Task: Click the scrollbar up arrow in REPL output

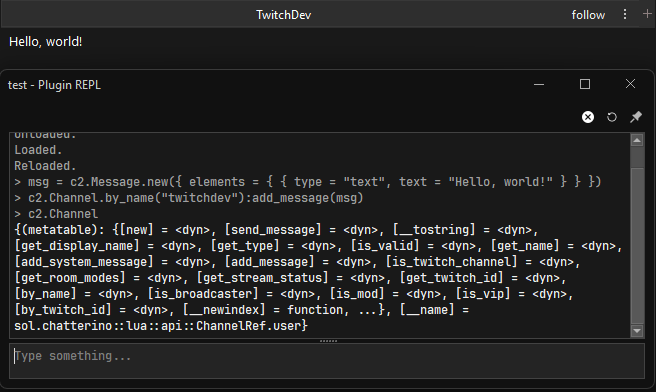Action: click(637, 140)
